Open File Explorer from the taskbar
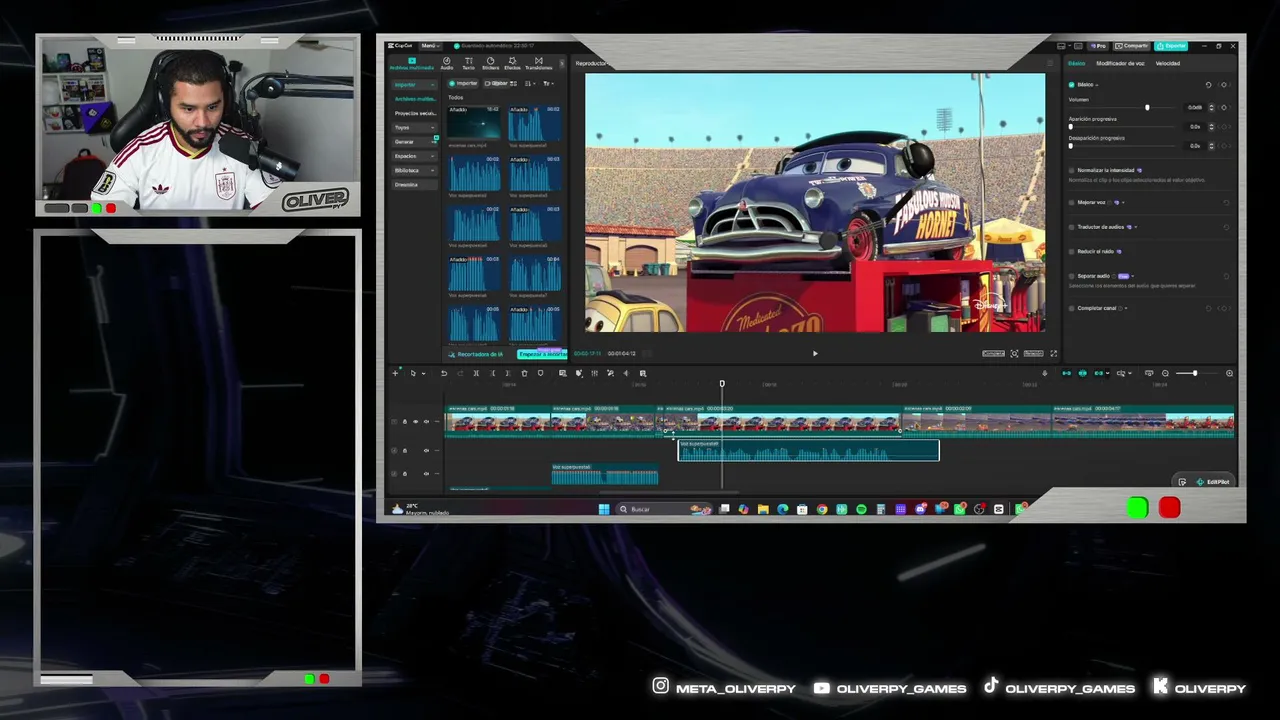 [x=763, y=509]
